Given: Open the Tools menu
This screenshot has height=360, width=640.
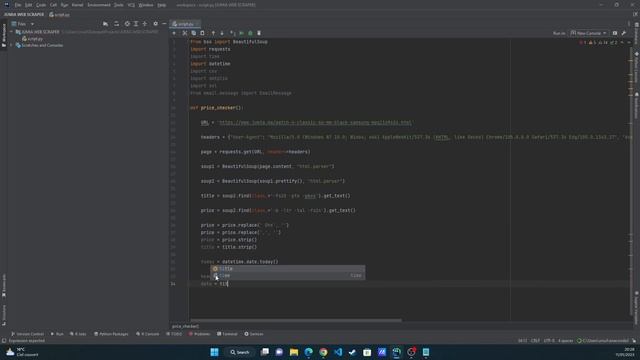Looking at the screenshot, I should [x=119, y=5].
